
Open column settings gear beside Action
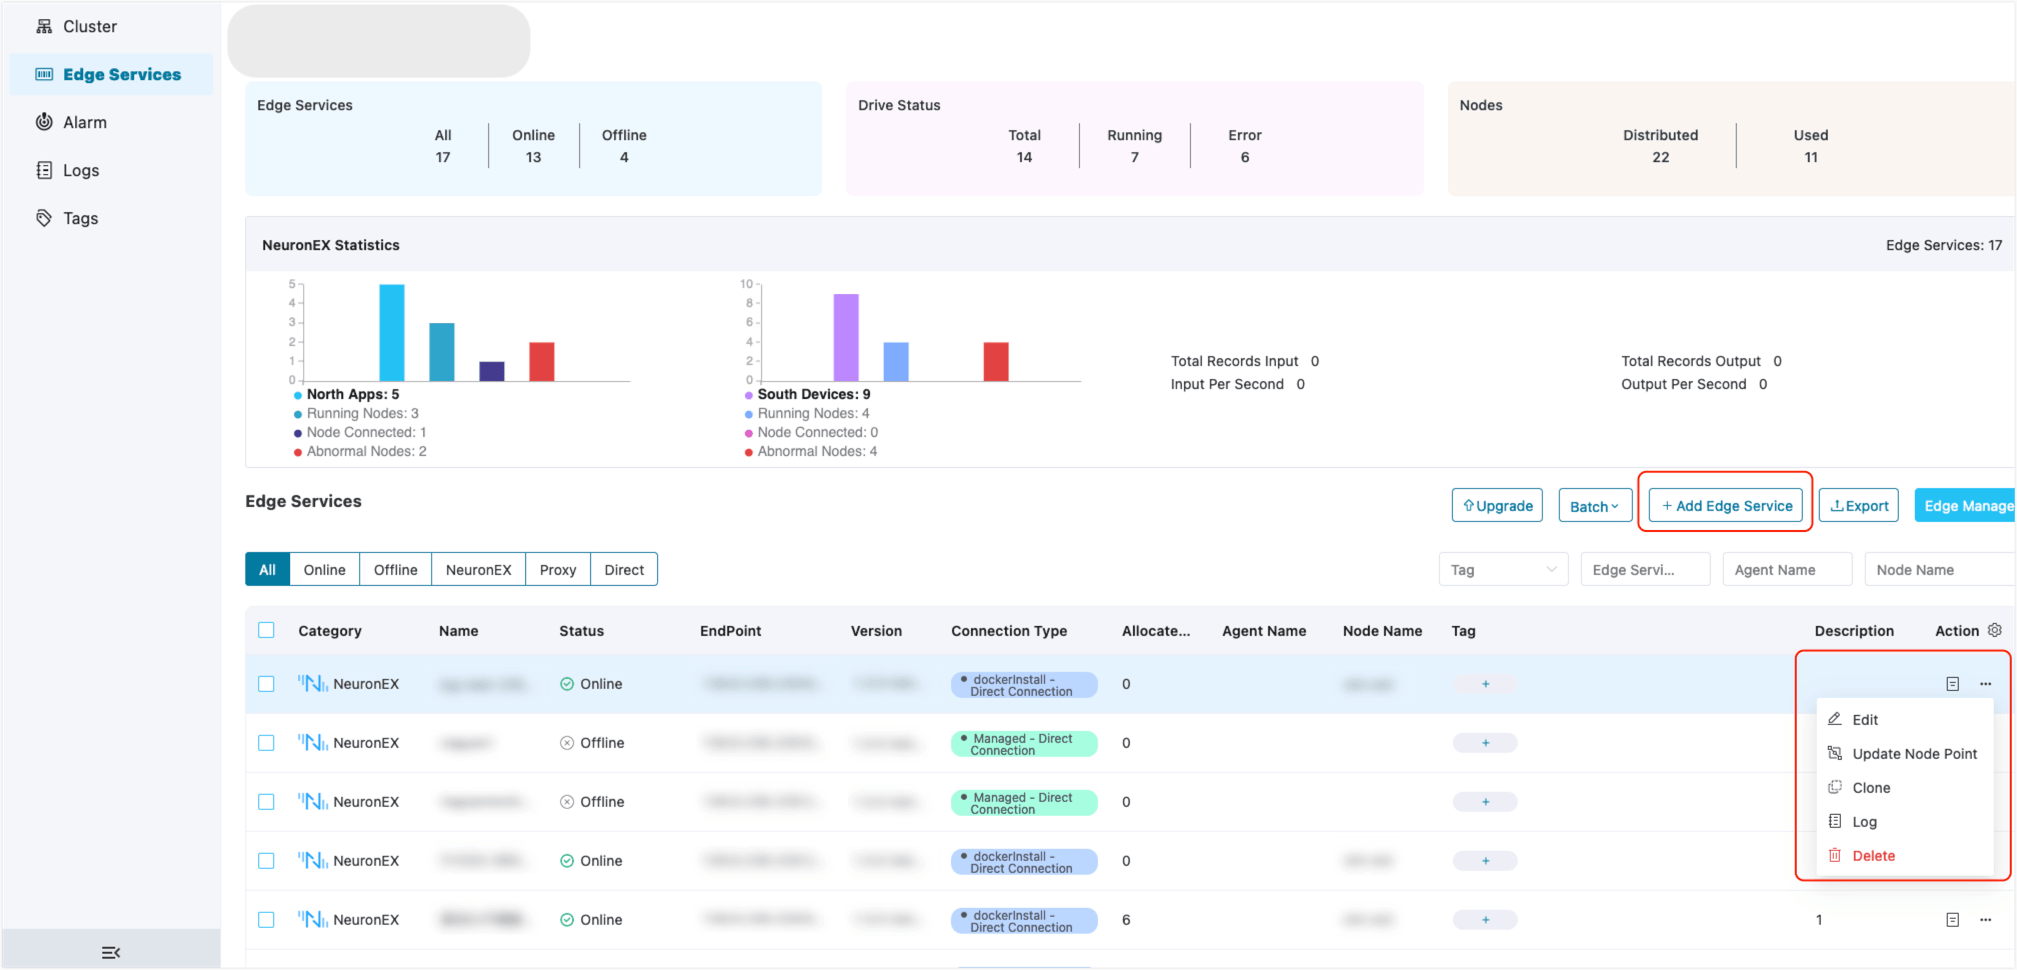pyautogui.click(x=1994, y=630)
